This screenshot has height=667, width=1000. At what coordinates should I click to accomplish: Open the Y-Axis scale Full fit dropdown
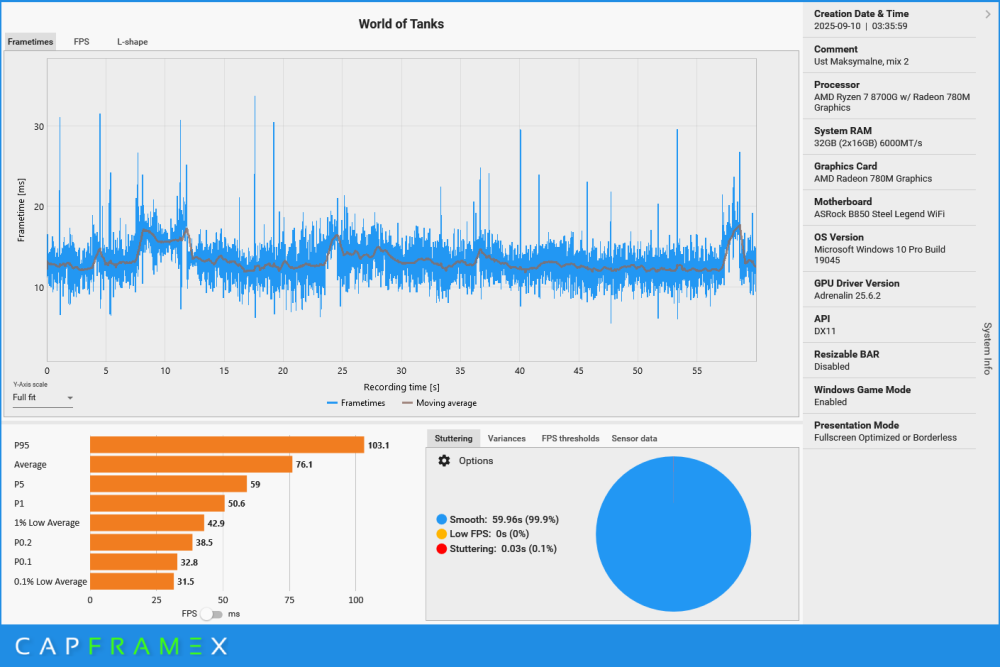point(43,398)
